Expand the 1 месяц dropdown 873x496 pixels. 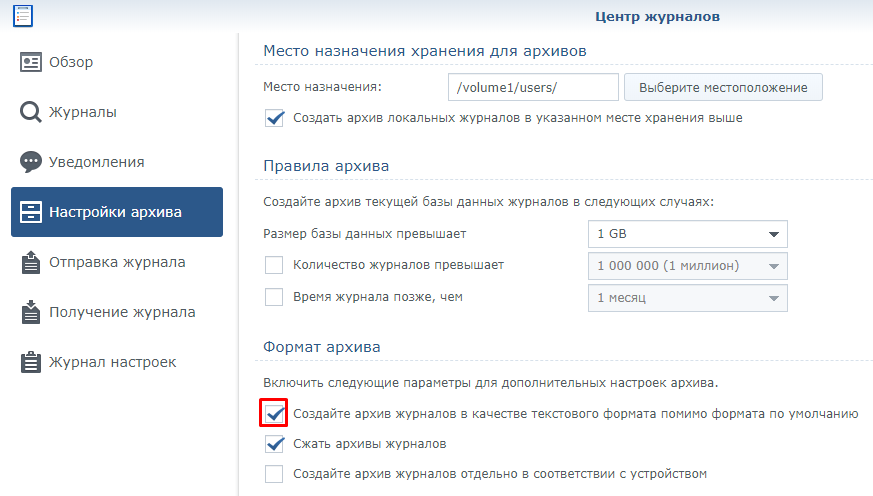click(688, 298)
